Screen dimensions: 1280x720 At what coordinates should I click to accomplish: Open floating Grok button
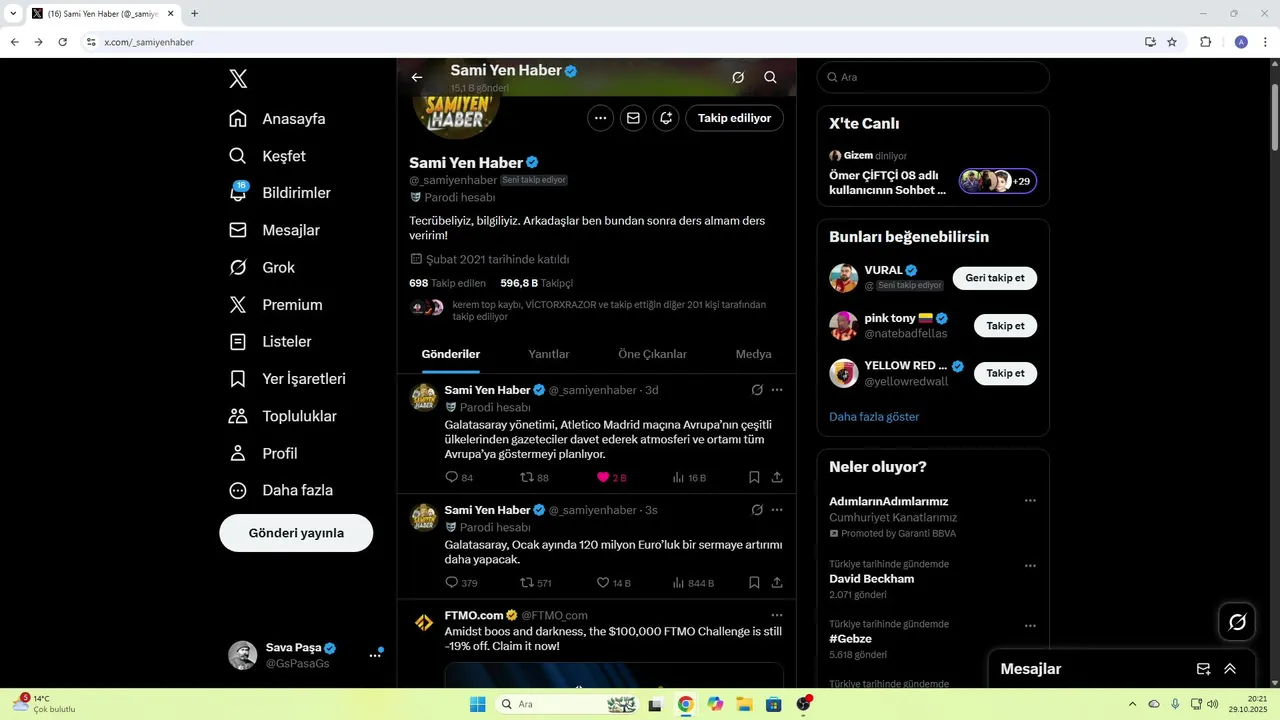pyautogui.click(x=1237, y=622)
